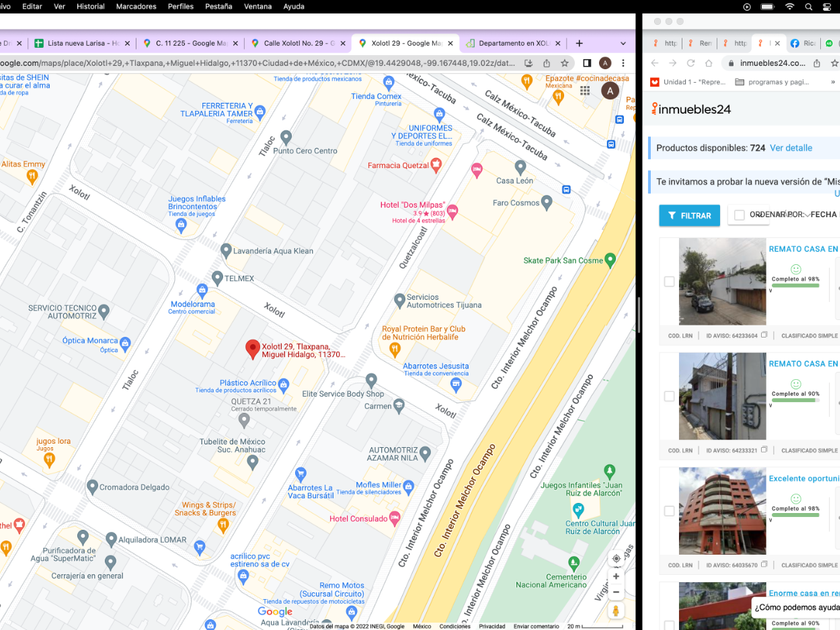Screen dimensions: 840x630
Task: Bookmark this page with the star icon
Action: [565, 63]
